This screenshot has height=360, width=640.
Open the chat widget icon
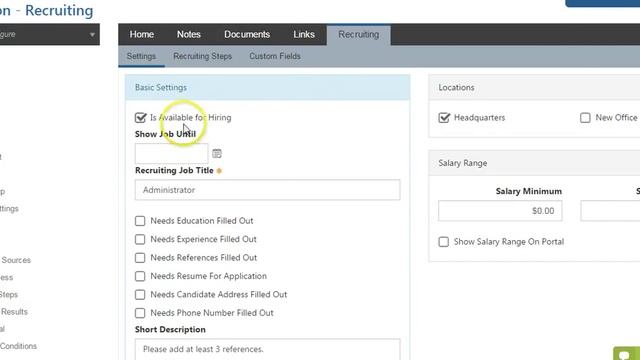click(x=627, y=354)
